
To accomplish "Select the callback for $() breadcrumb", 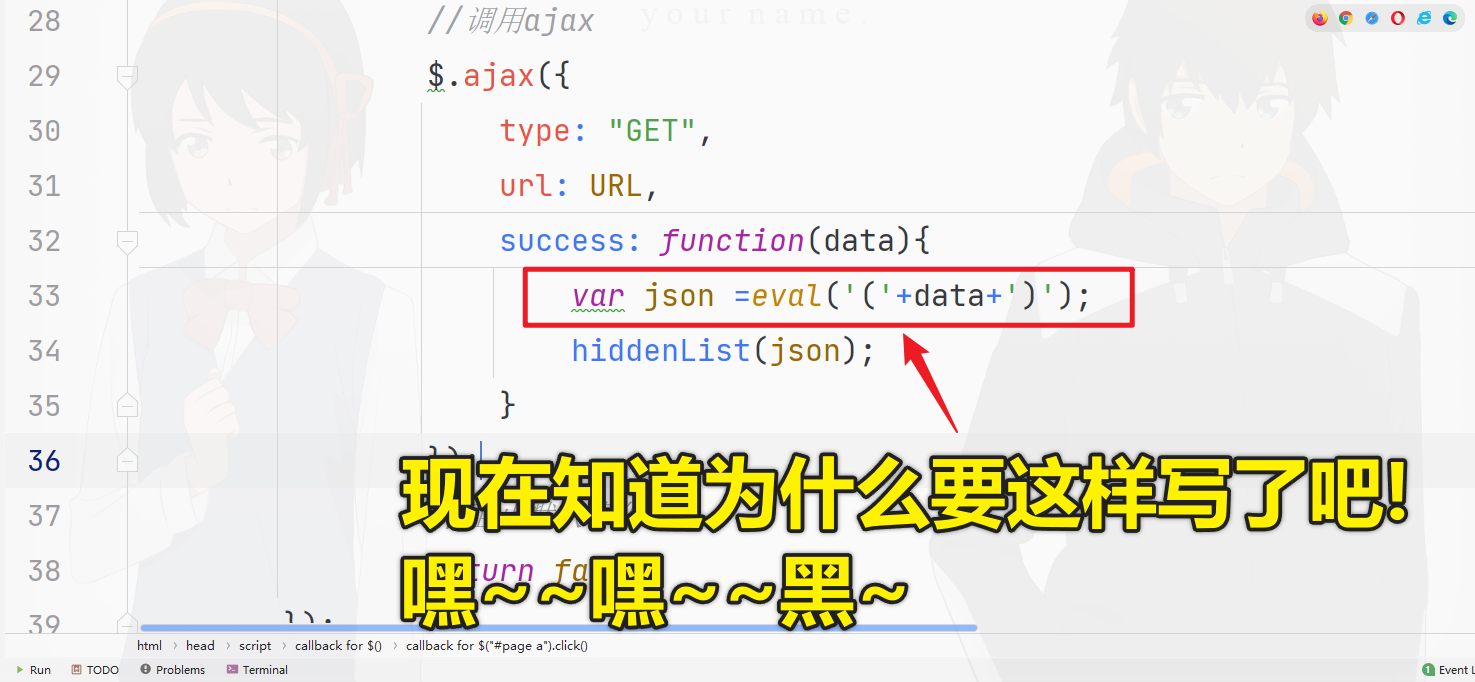I will coord(338,646).
